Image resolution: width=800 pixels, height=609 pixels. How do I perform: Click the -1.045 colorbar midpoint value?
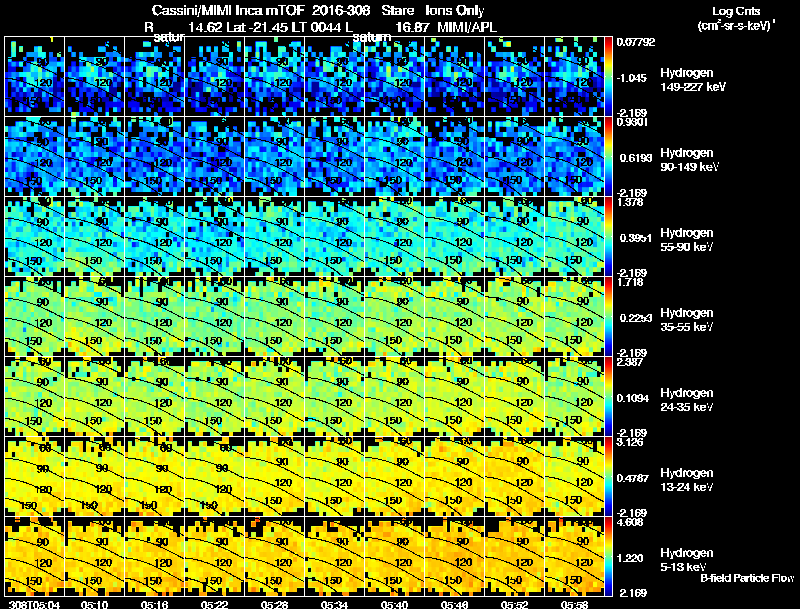coord(632,78)
